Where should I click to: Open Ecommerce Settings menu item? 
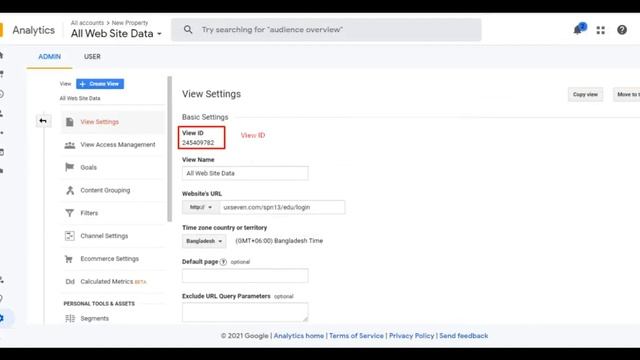(x=109, y=259)
